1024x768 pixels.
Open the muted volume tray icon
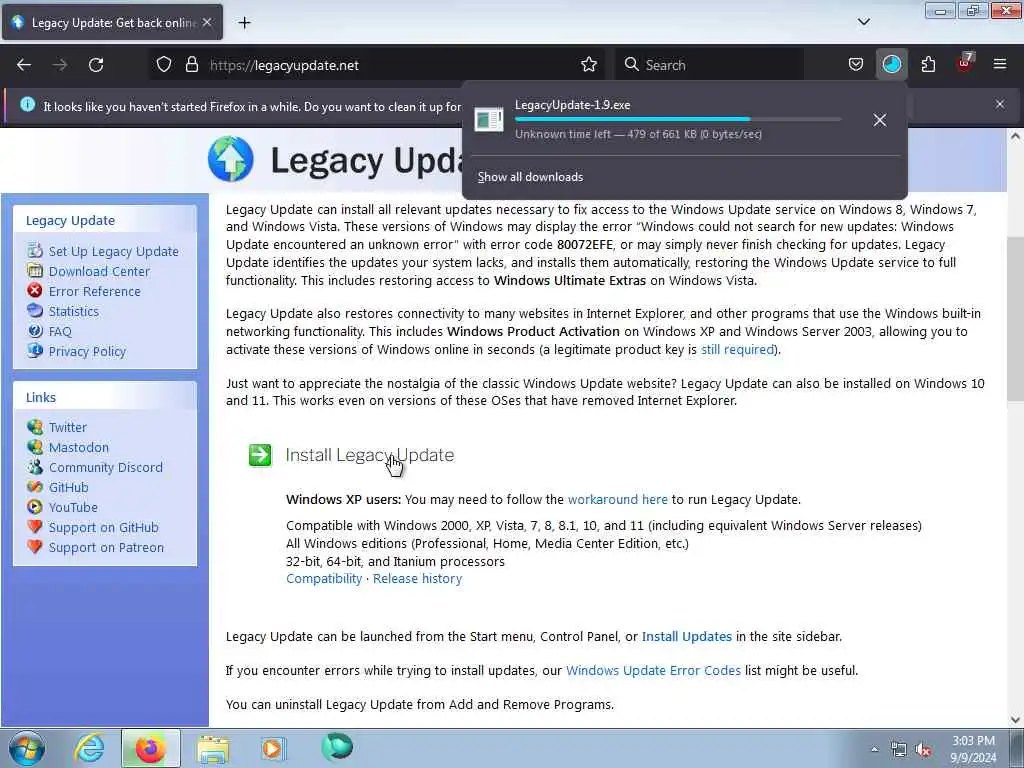[923, 750]
